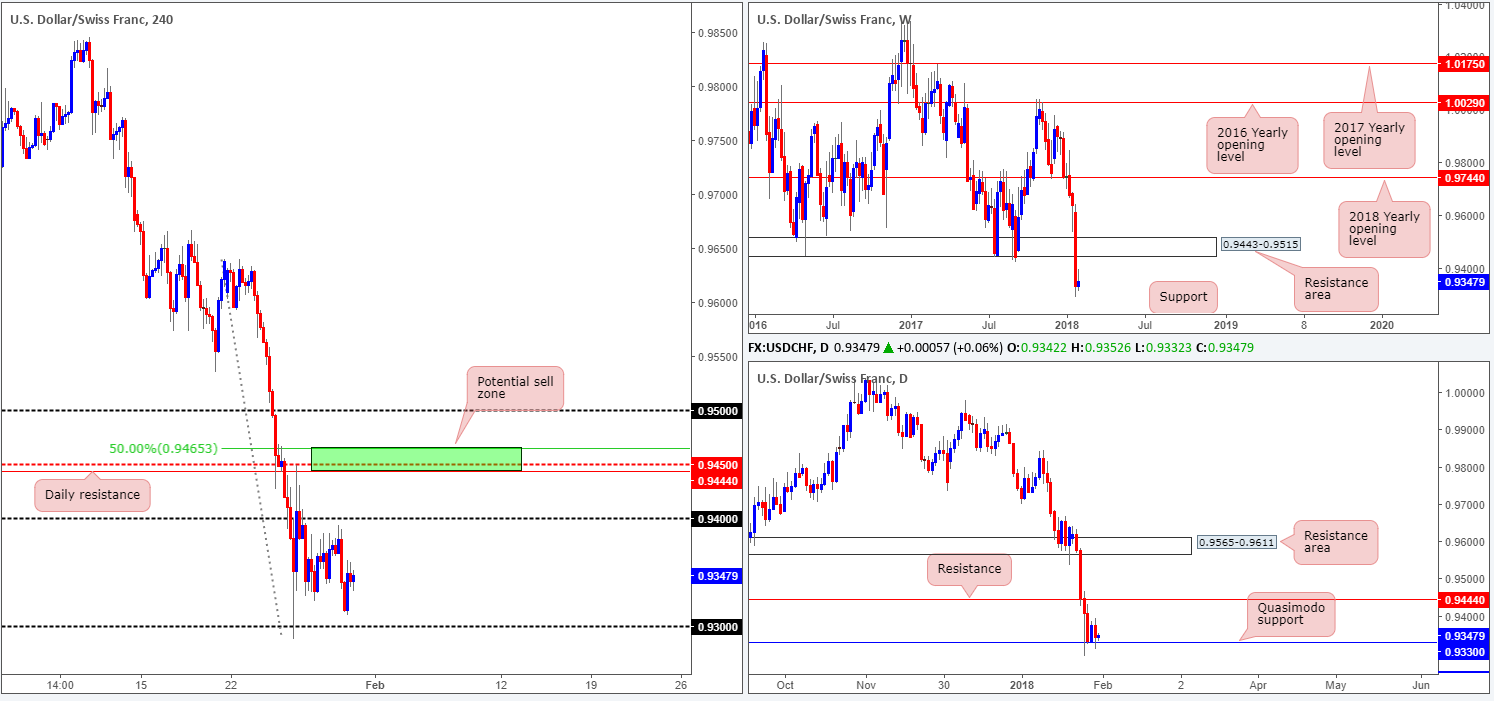Select the weekly 'Resistance area' callout
1494x701 pixels.
click(1336, 290)
